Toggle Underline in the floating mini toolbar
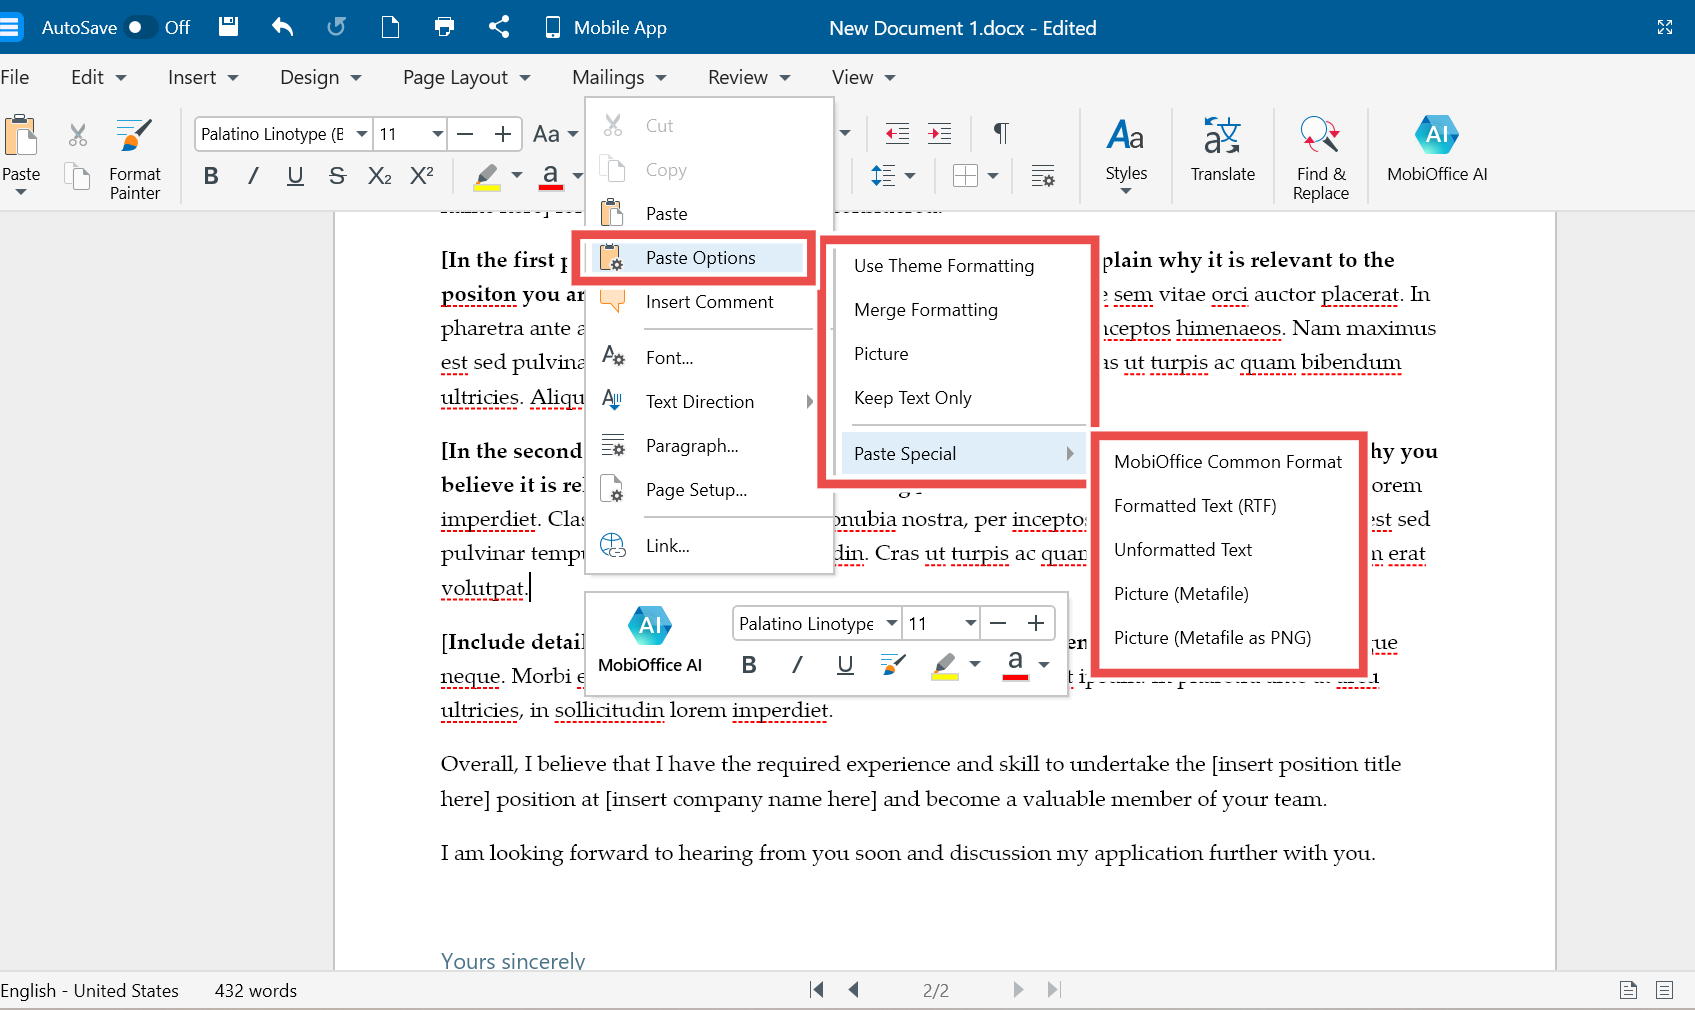The height and width of the screenshot is (1010, 1695). pos(845,665)
